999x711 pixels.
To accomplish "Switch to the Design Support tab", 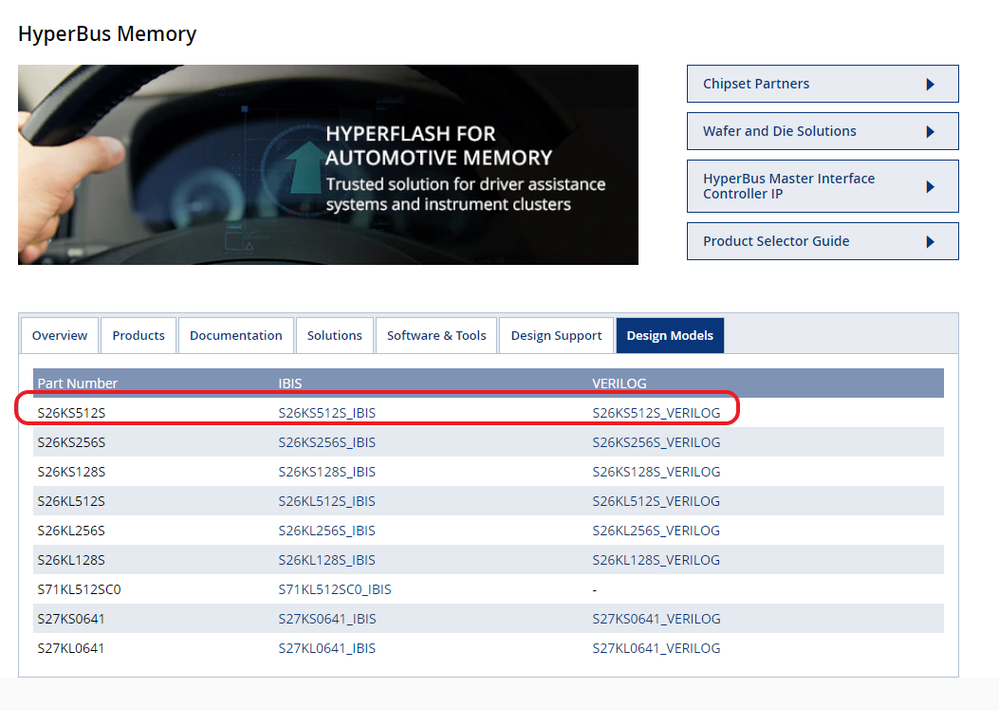I will (x=556, y=335).
